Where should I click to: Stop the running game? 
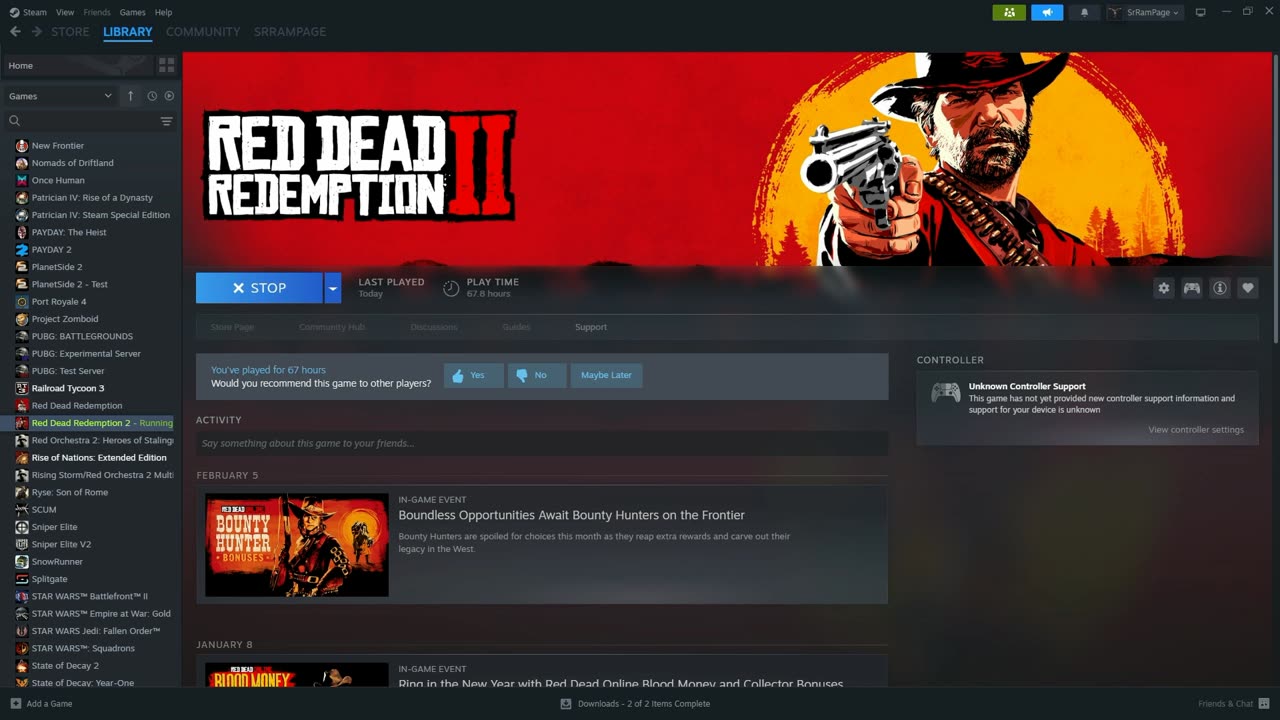259,288
